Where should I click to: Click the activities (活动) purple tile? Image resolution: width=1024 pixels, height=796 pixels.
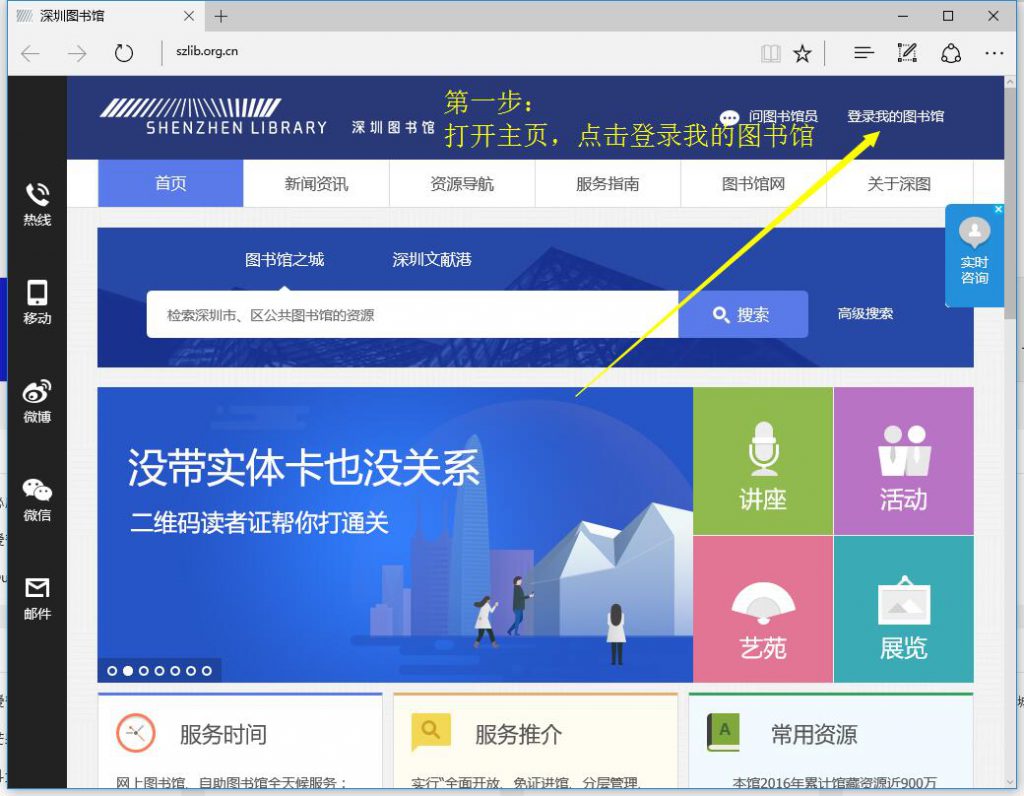pos(903,462)
